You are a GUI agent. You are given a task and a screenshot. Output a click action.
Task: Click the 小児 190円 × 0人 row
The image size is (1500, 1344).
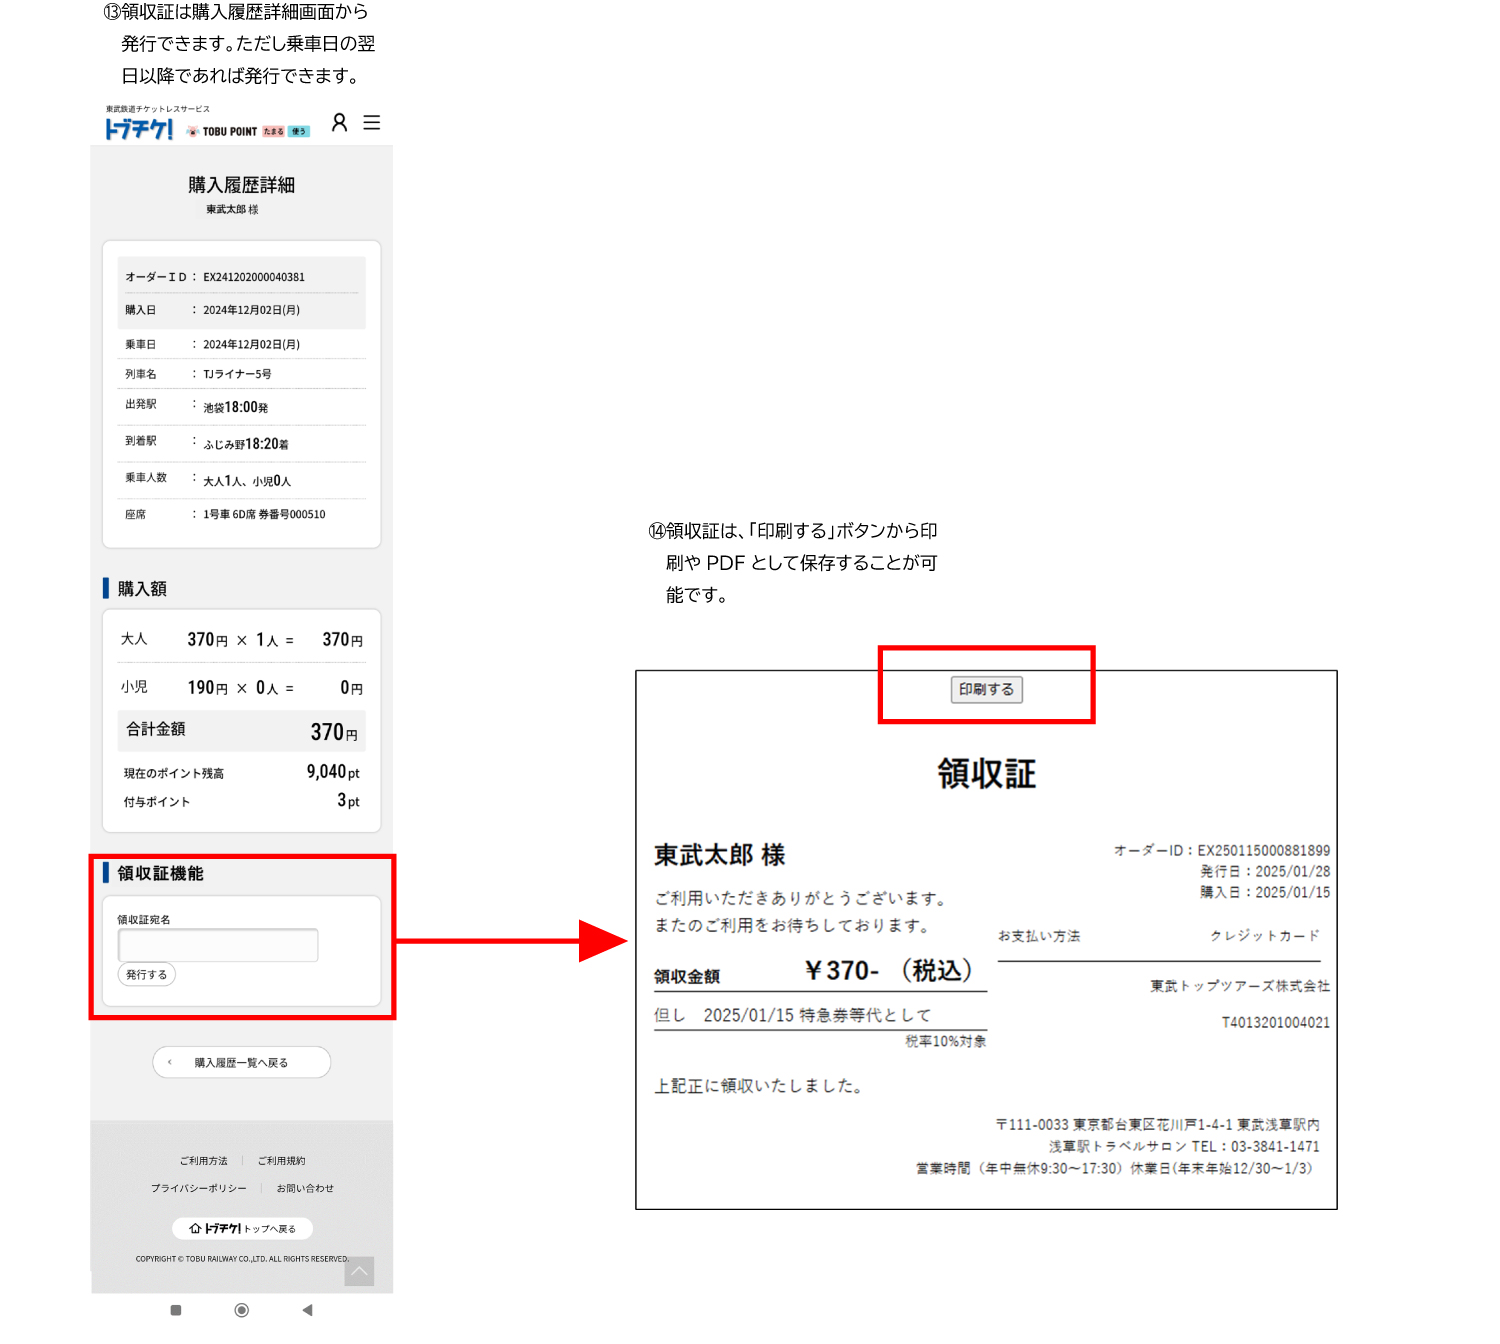tap(241, 687)
